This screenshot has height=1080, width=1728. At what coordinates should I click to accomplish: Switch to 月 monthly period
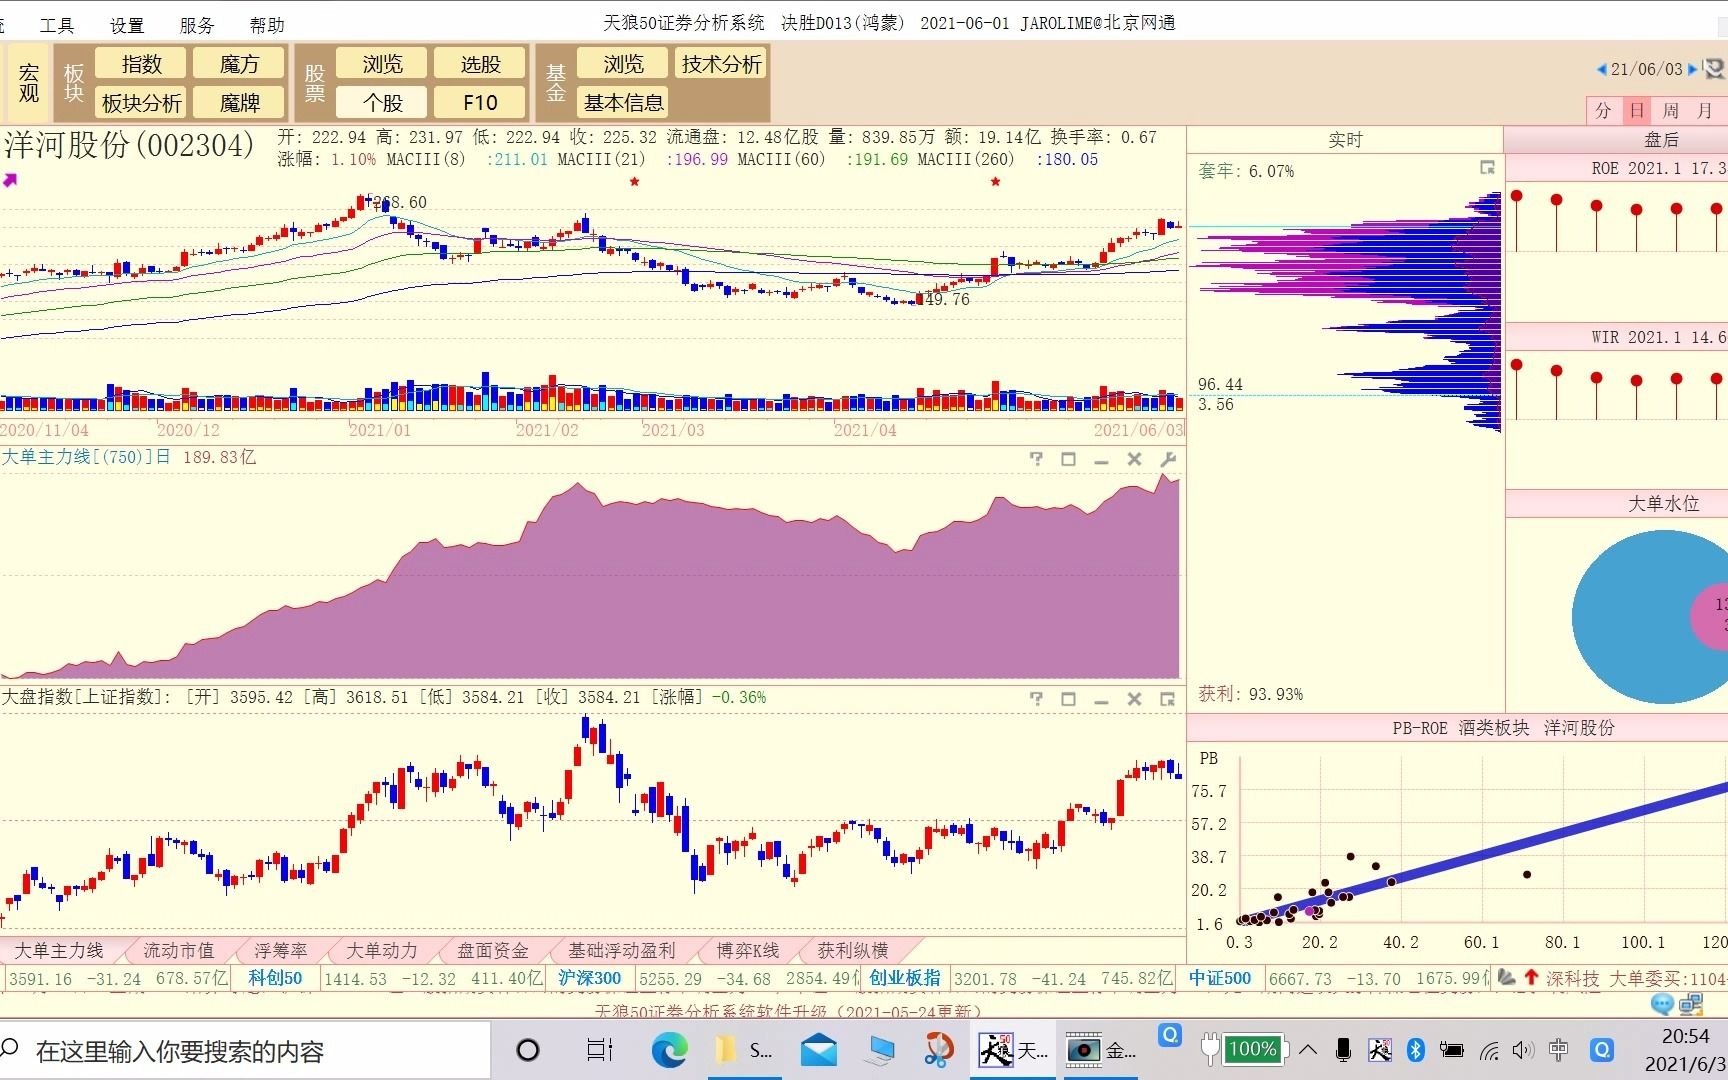(1705, 110)
